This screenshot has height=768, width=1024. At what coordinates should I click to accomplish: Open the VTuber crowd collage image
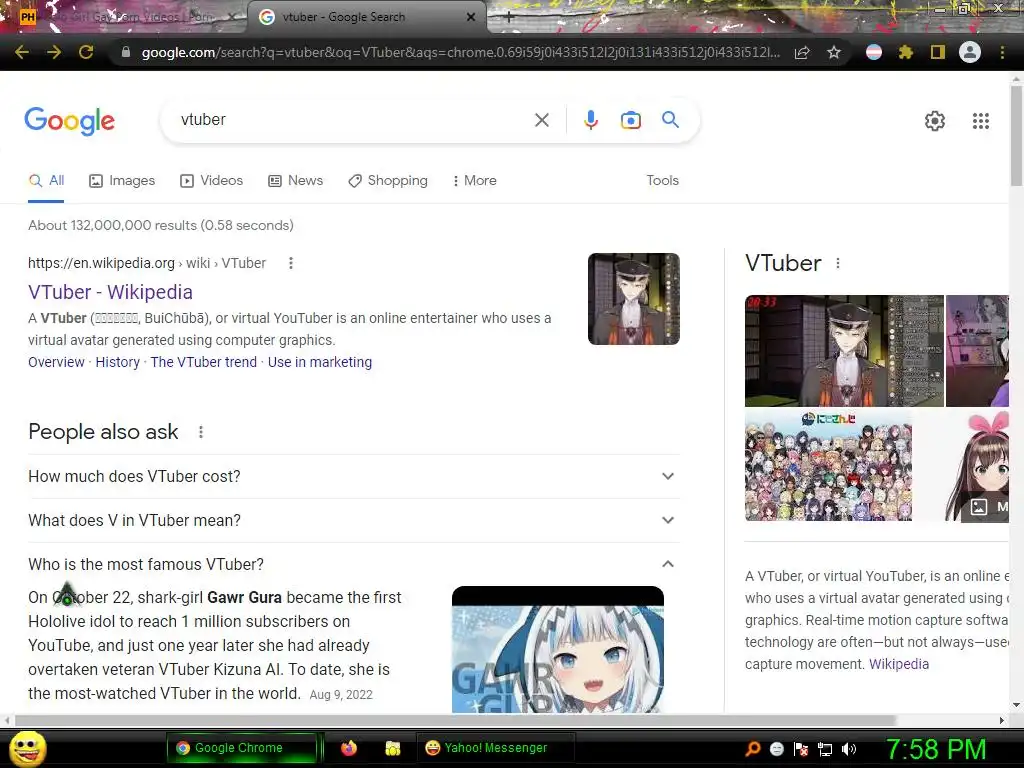coord(828,466)
